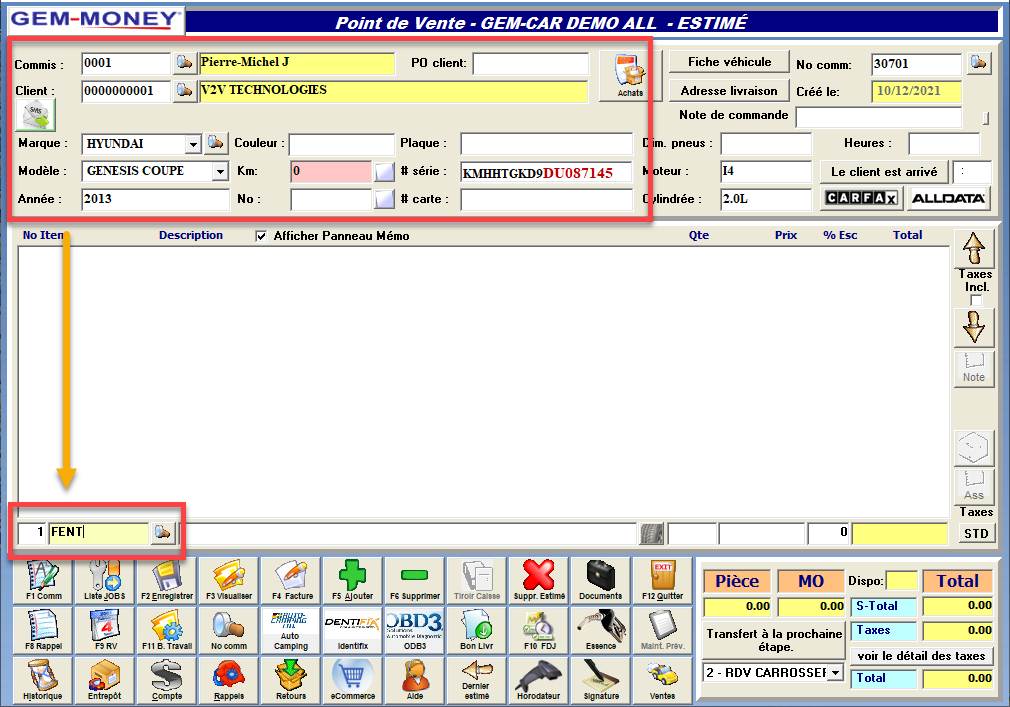Screen dimensions: 1010x707
Task: Expand the Marque HYUNDAI dropdown
Action: pyautogui.click(x=193, y=144)
